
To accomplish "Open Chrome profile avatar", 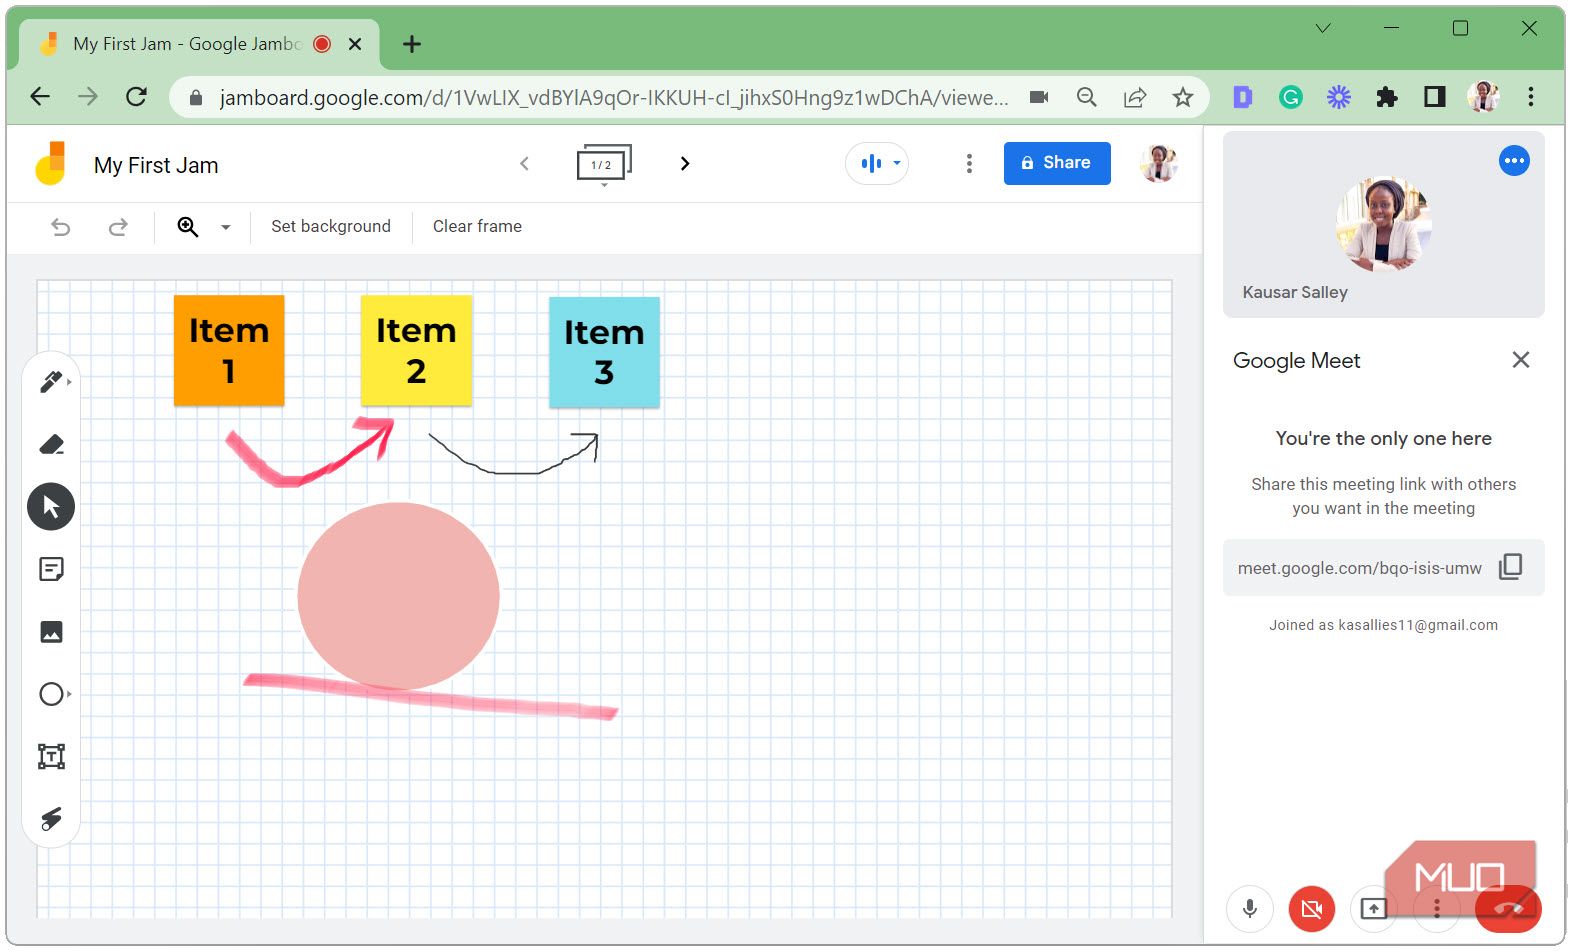I will point(1483,97).
